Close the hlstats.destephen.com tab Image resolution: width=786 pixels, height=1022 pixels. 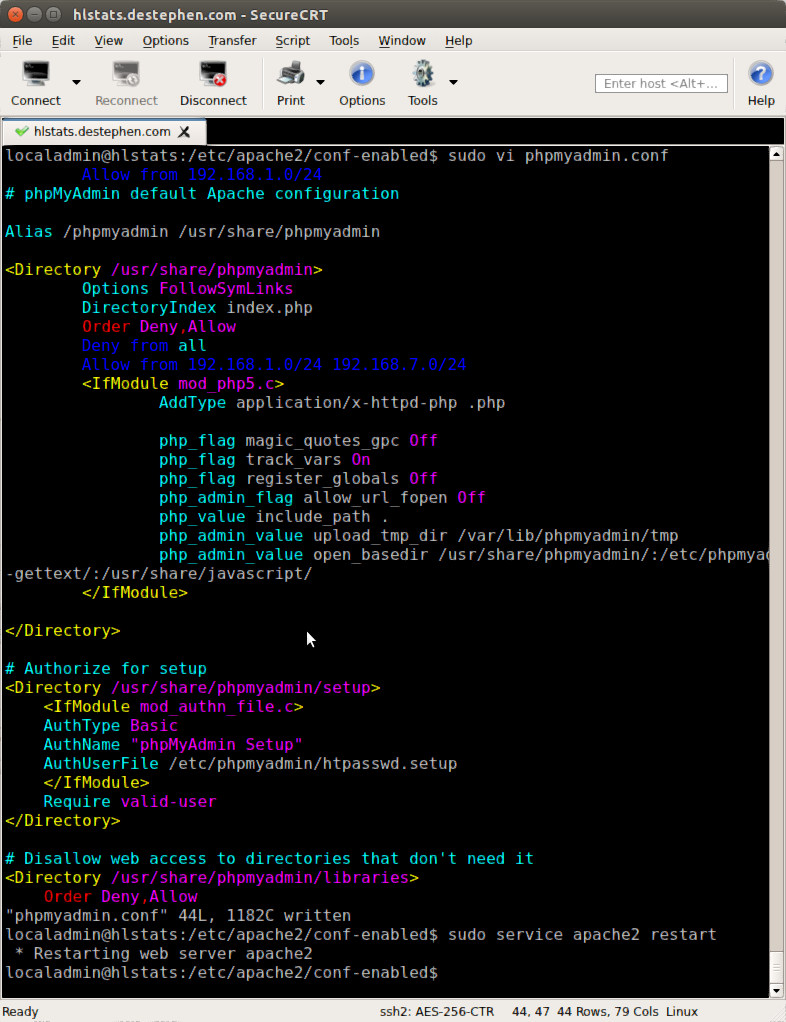[184, 132]
